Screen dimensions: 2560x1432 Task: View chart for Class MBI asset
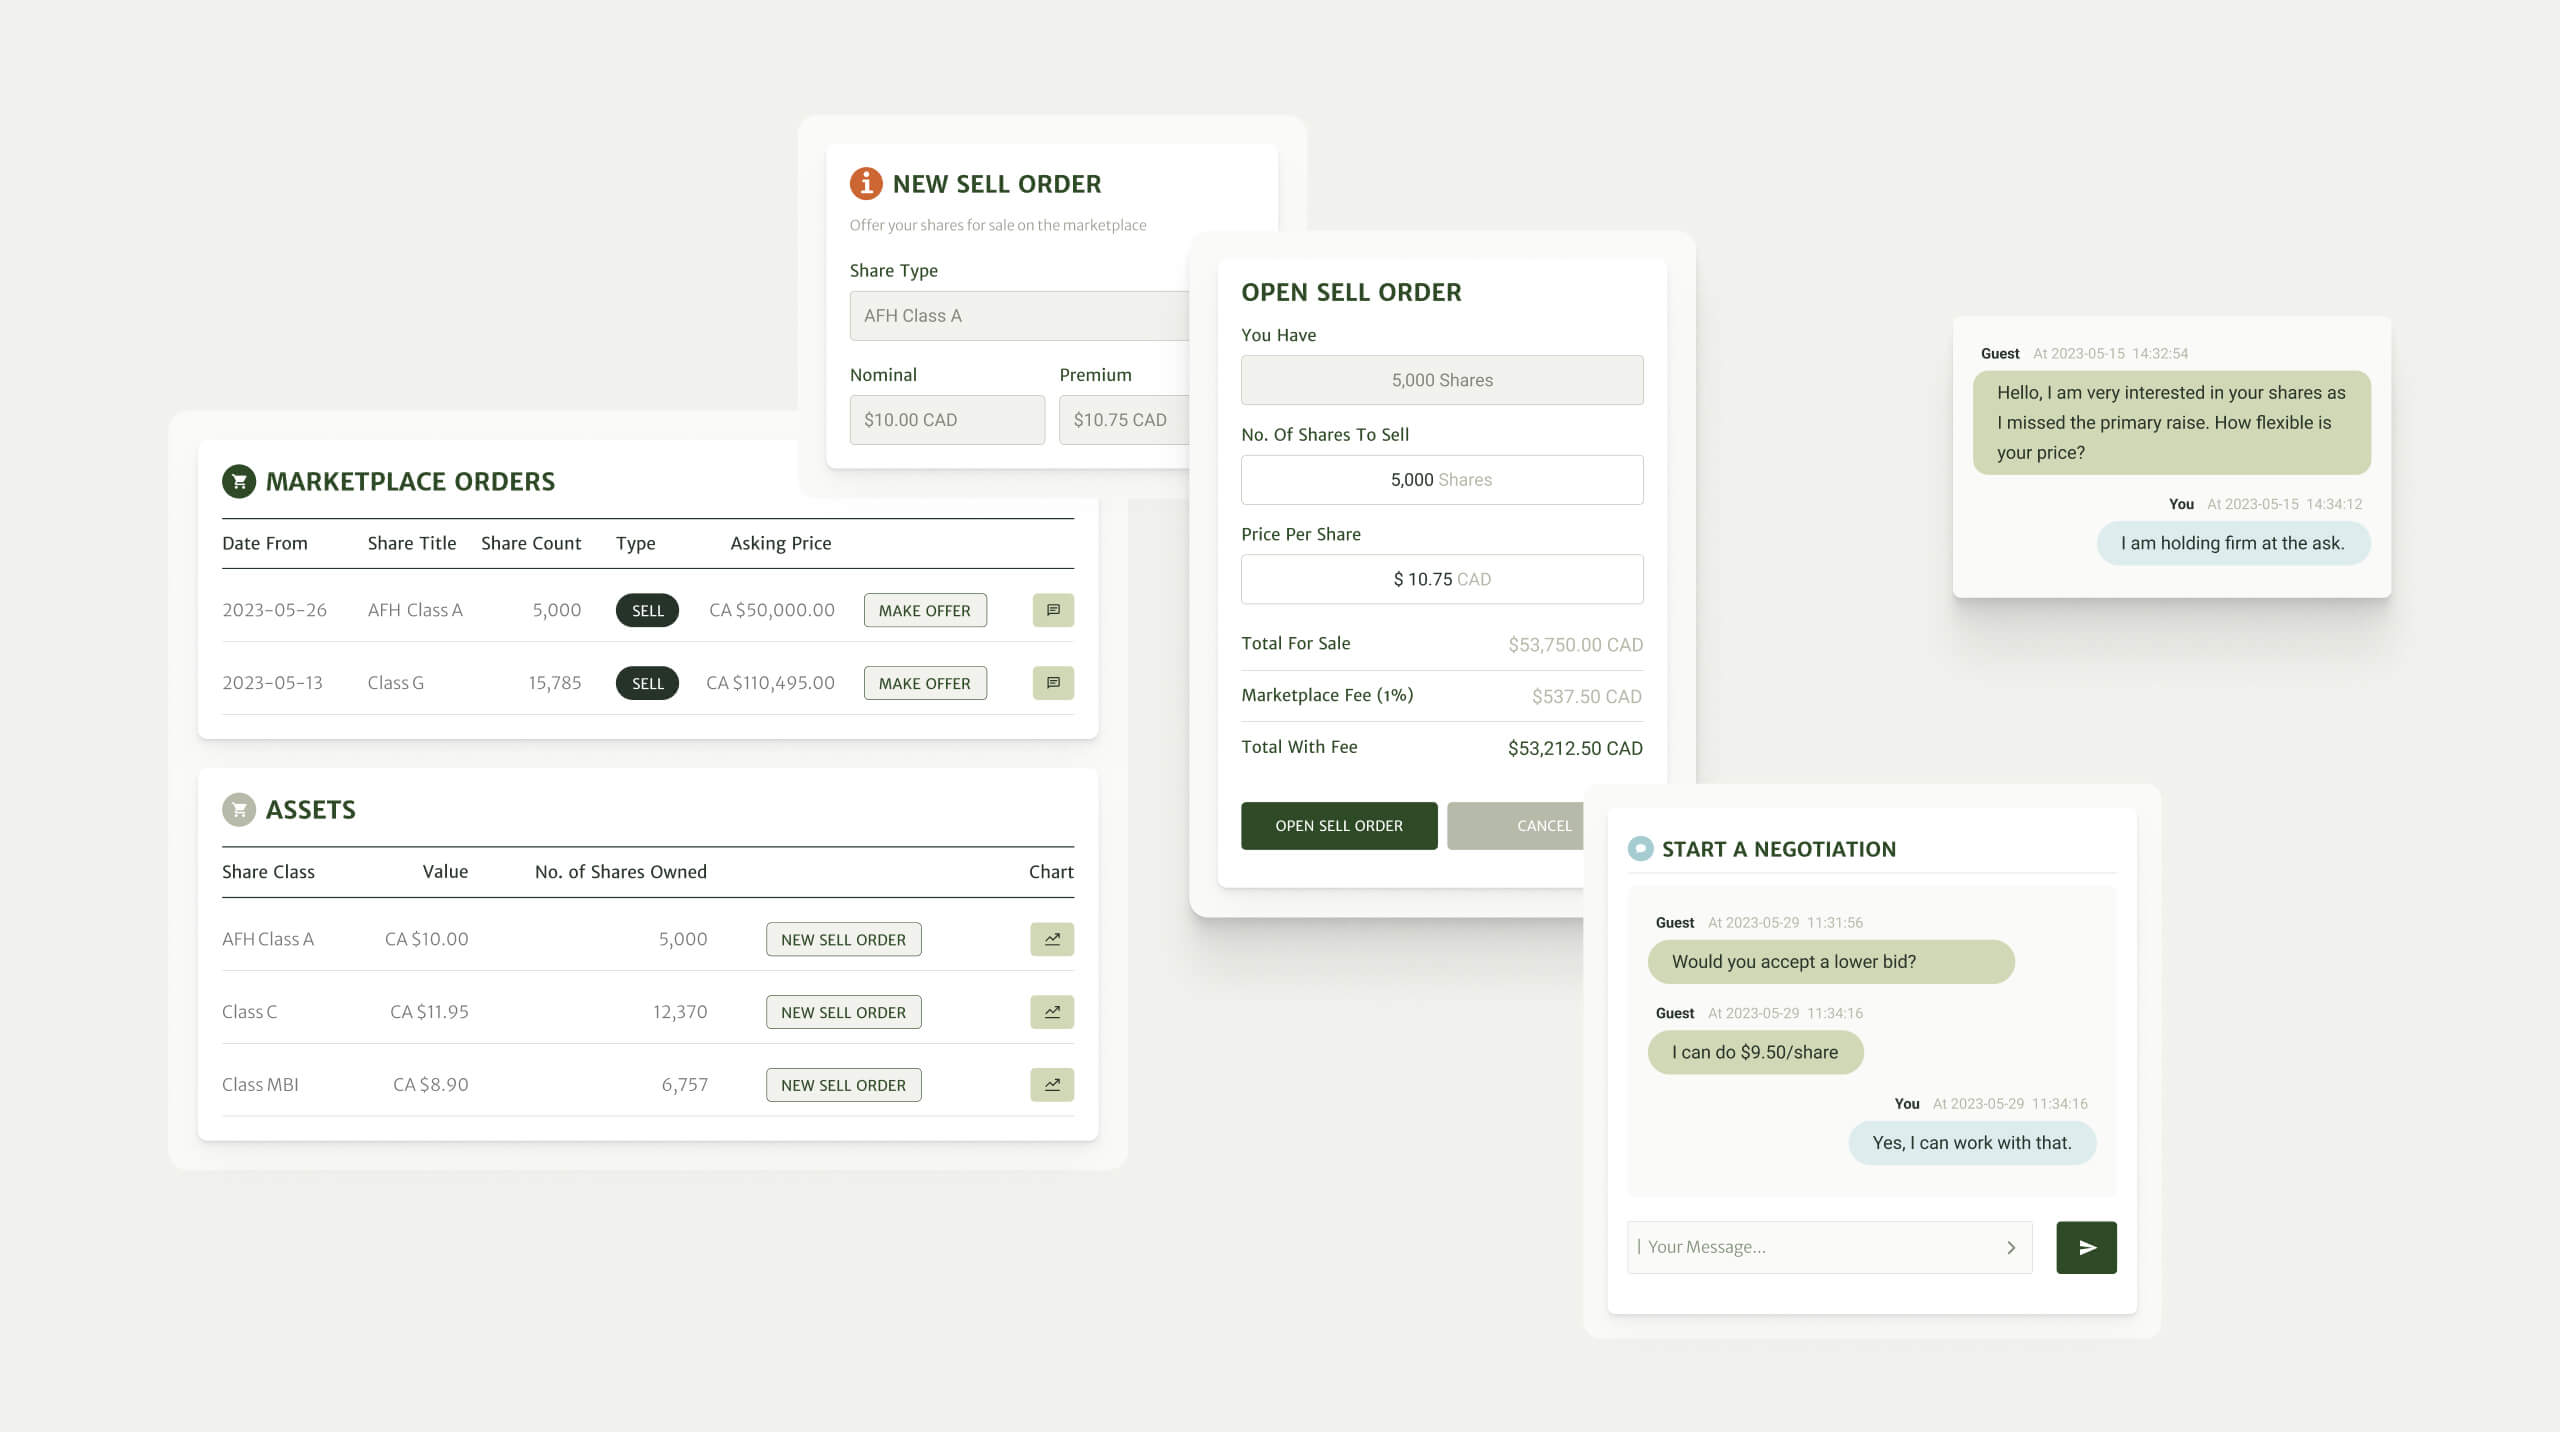point(1052,1085)
